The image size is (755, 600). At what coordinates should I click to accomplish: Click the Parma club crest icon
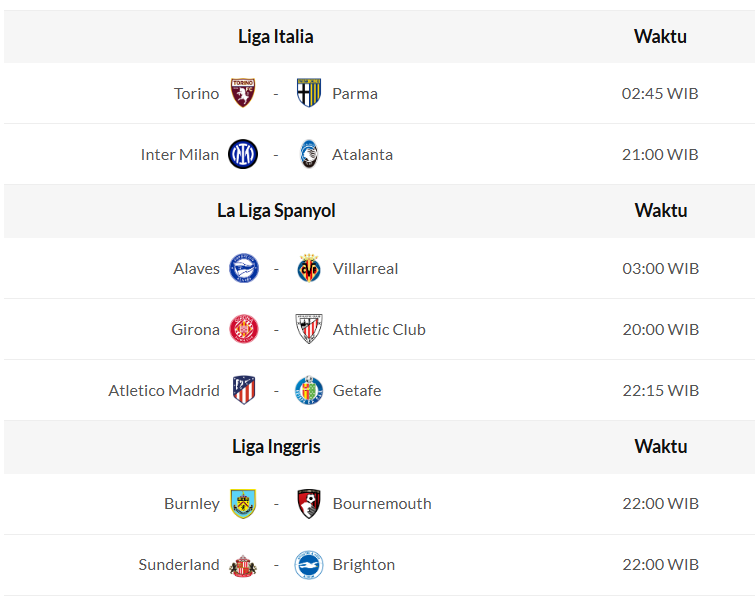pyautogui.click(x=308, y=93)
